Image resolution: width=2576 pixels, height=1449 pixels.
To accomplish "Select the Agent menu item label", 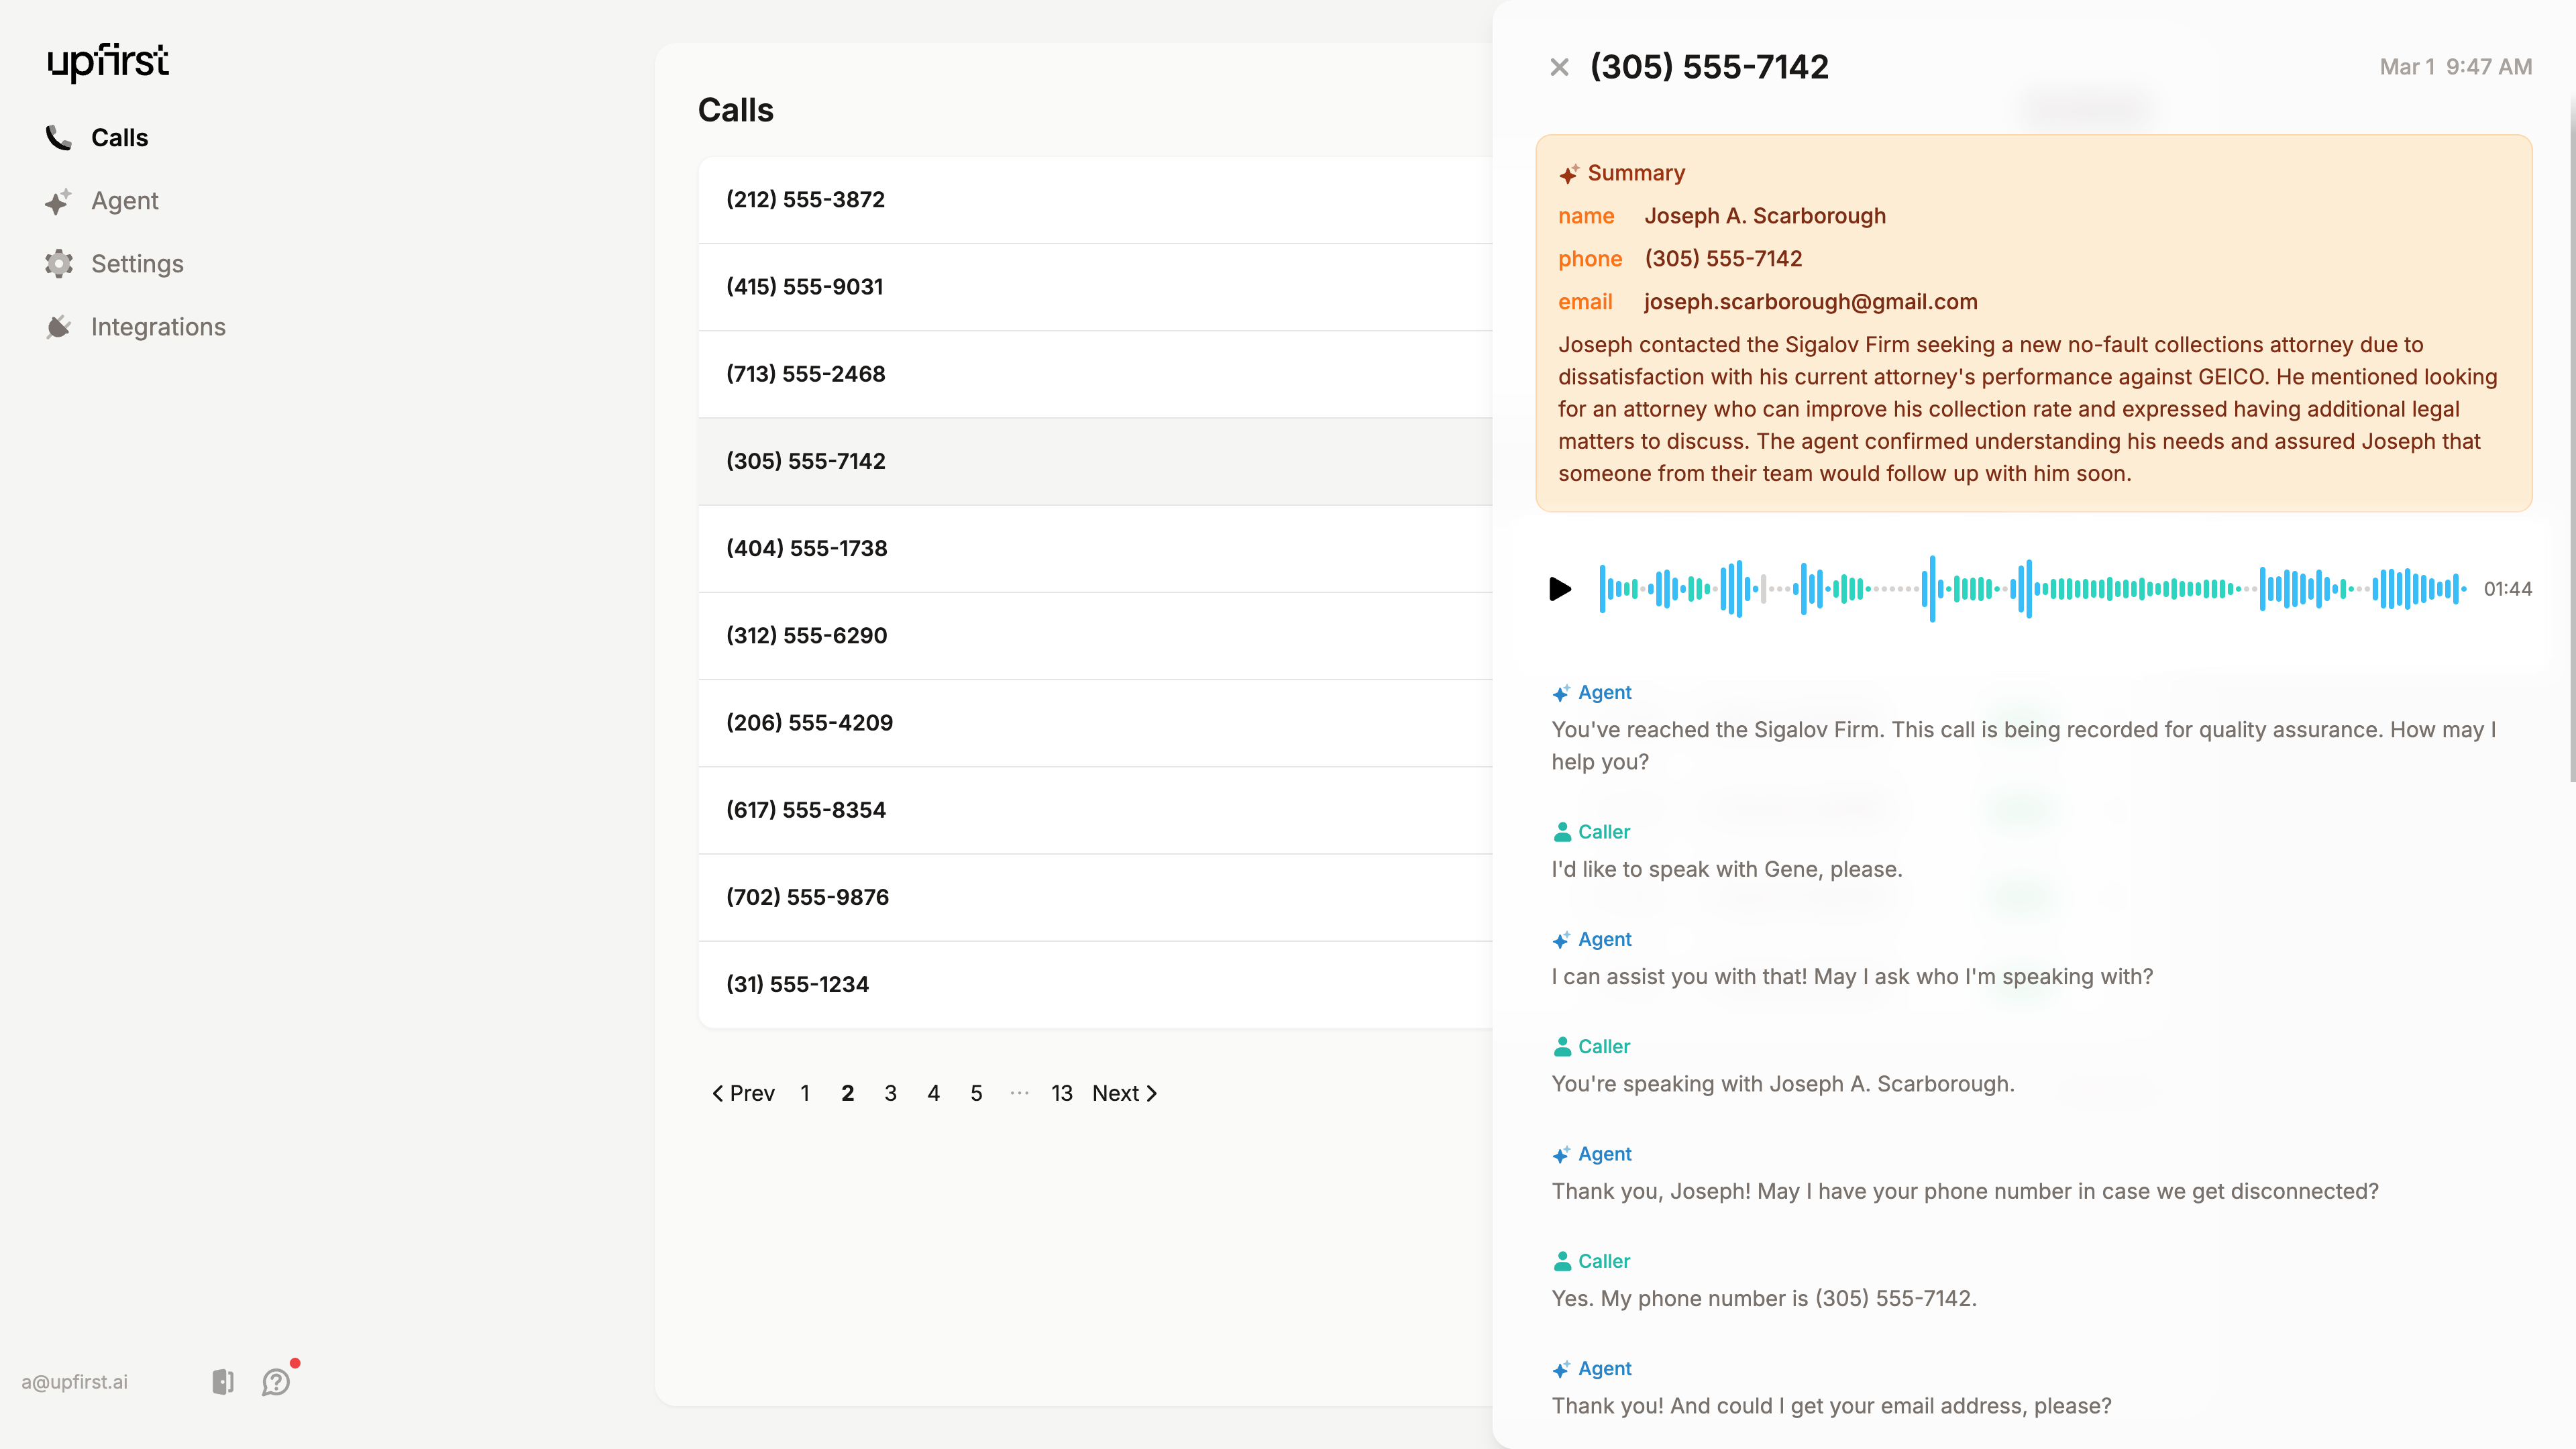I will click(x=125, y=201).
